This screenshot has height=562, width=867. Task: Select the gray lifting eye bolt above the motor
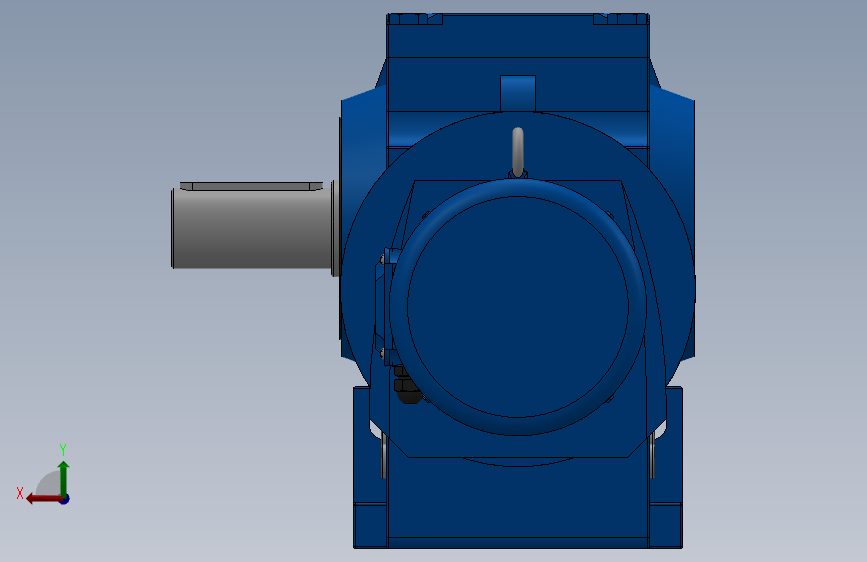pos(518,153)
